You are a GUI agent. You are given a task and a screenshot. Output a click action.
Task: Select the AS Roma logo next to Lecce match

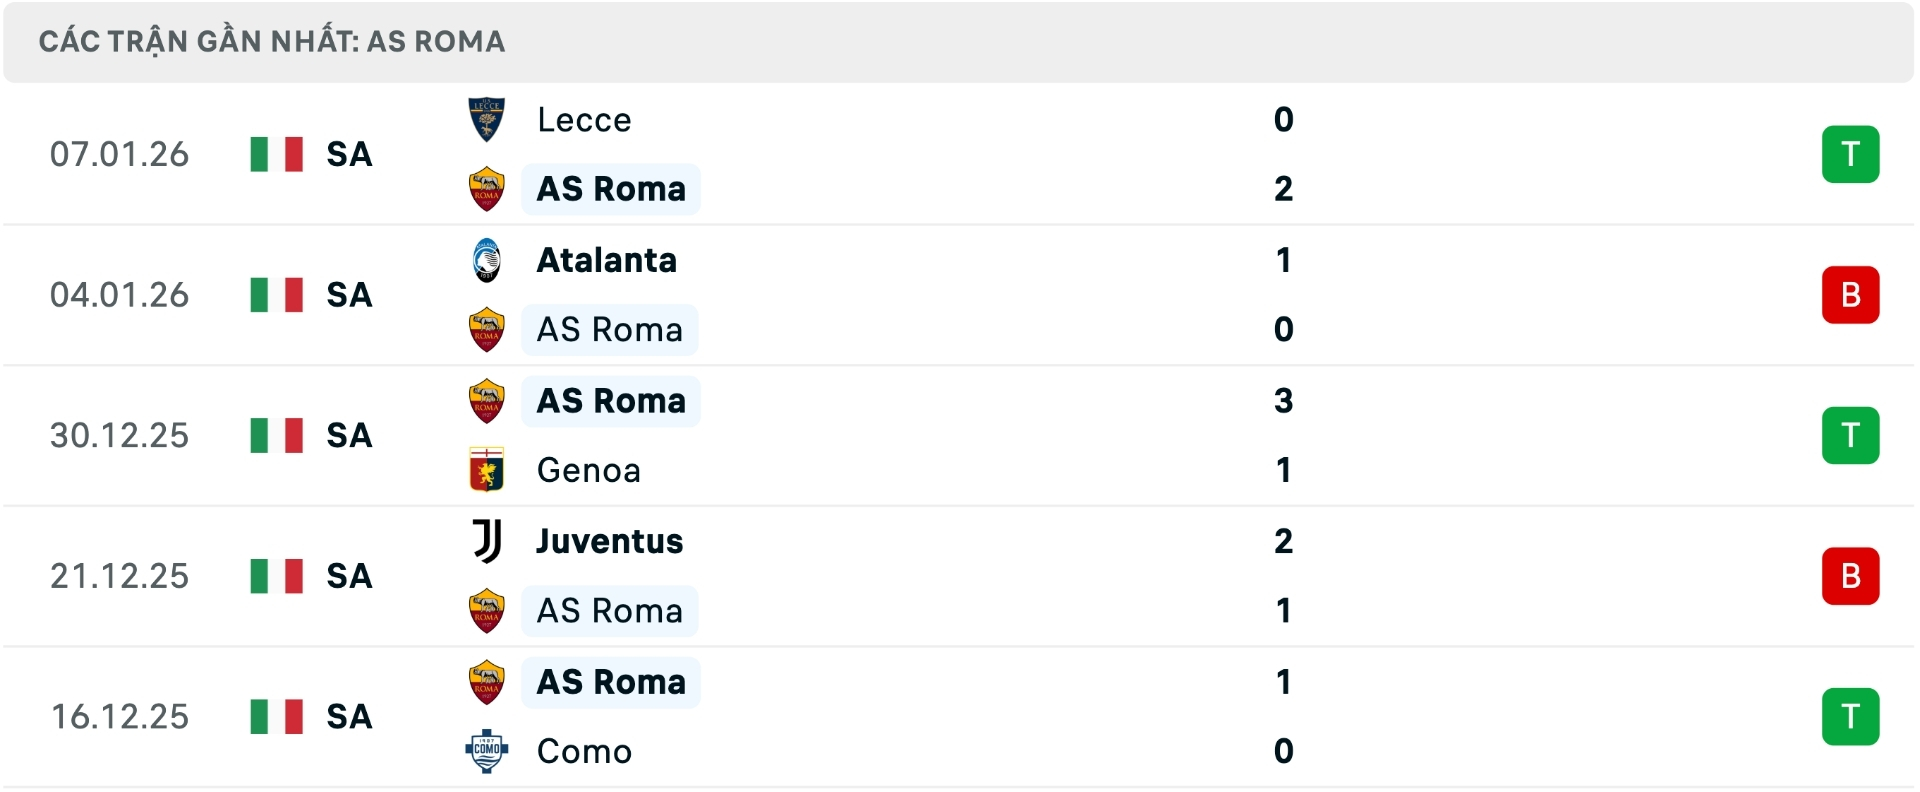click(486, 189)
